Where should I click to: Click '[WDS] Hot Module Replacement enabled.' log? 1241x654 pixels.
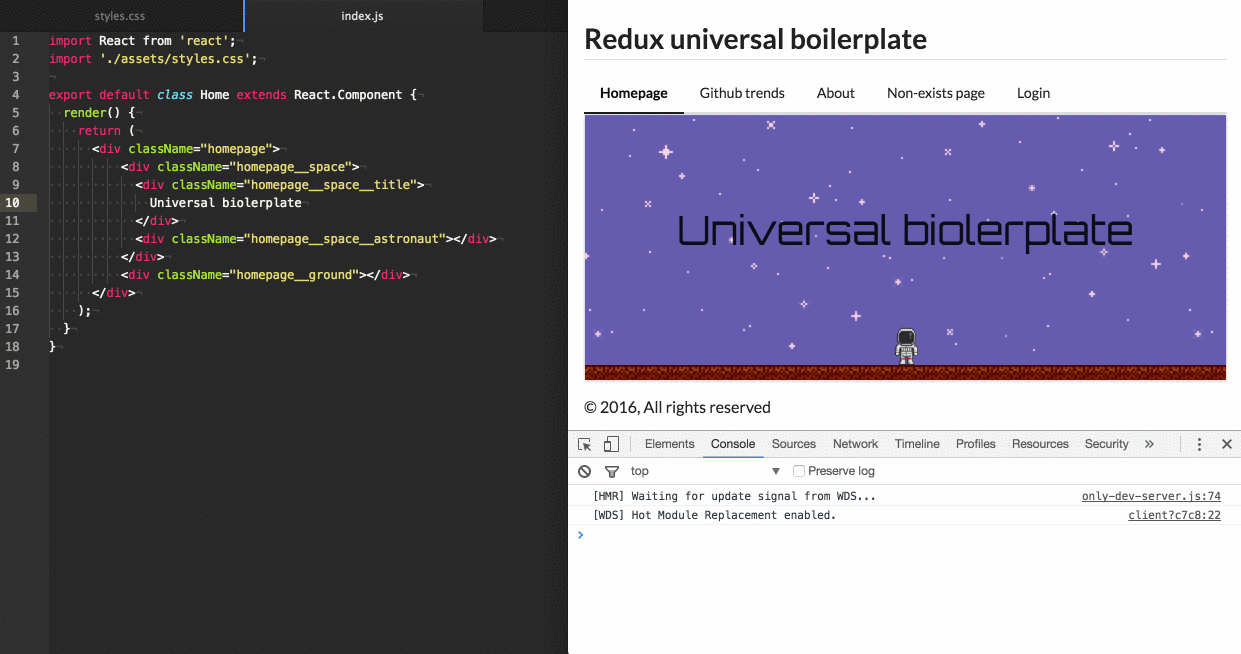pos(714,516)
